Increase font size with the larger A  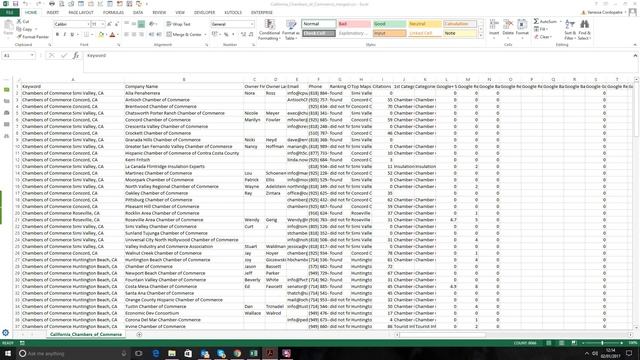click(109, 24)
